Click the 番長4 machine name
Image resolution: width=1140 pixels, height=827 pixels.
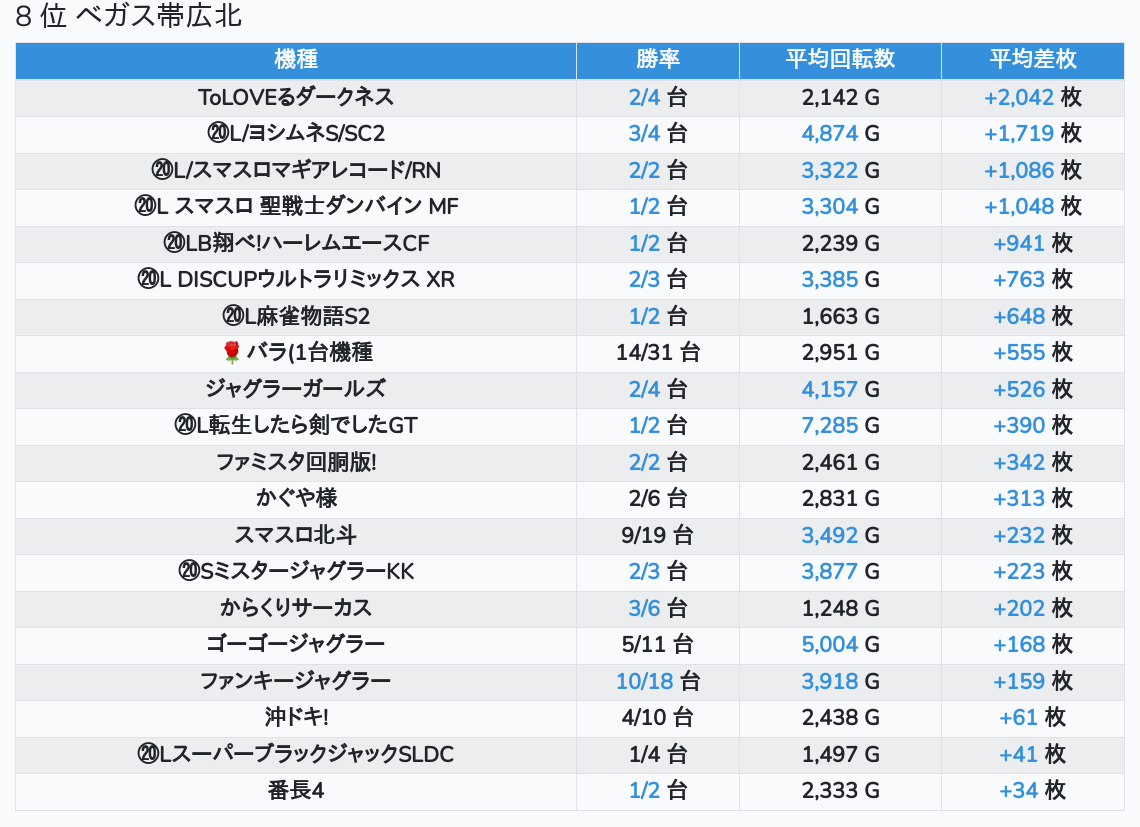[296, 791]
